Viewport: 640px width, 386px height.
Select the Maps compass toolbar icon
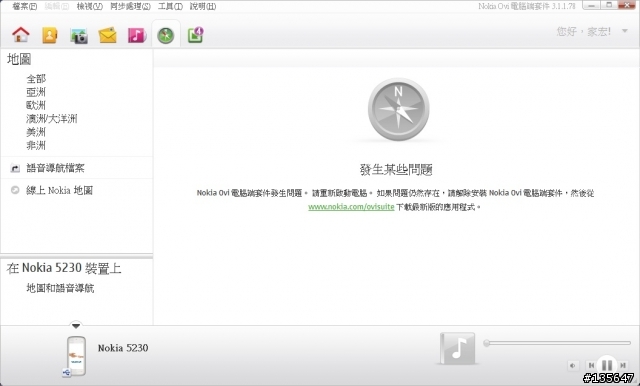click(166, 35)
